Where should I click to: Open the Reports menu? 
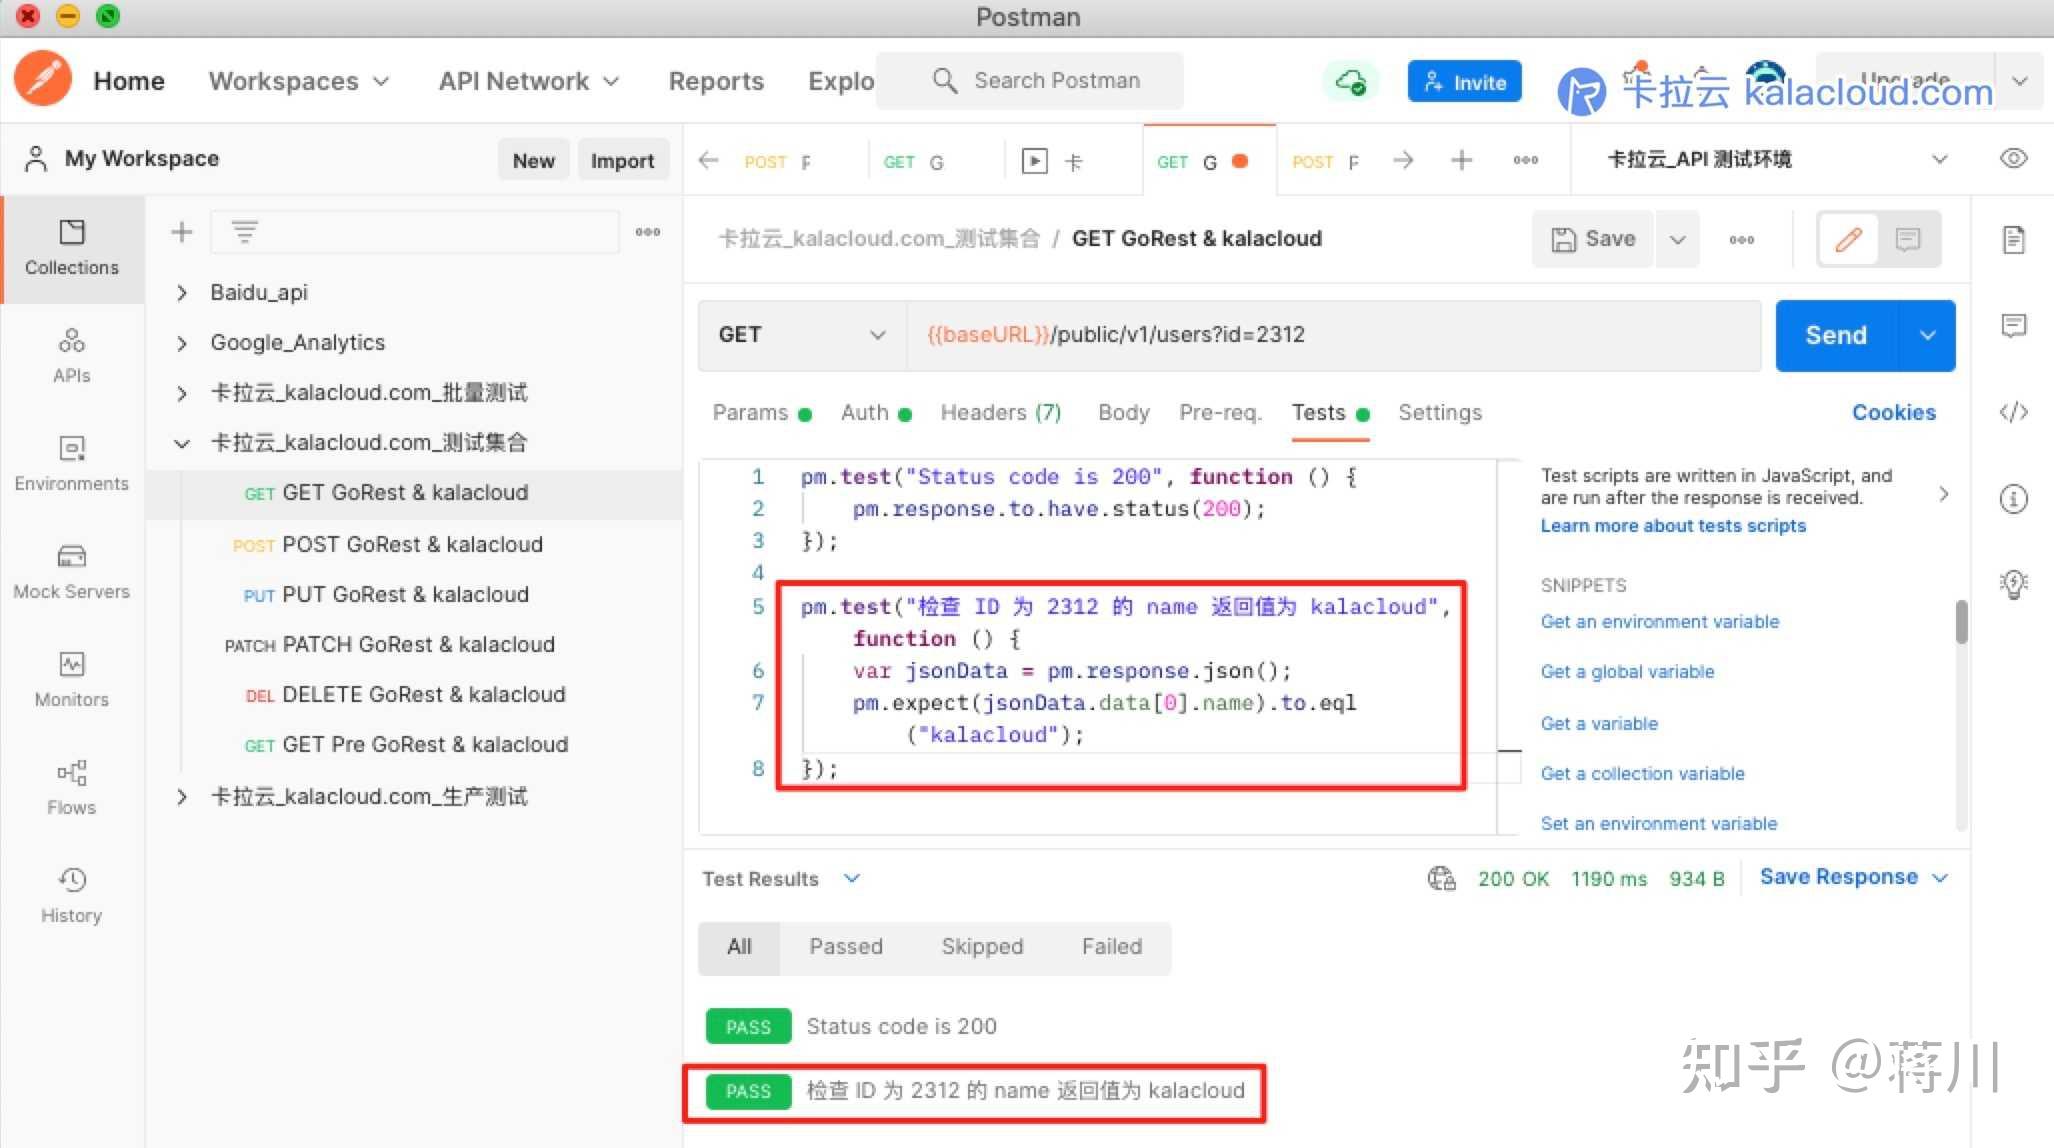click(715, 81)
